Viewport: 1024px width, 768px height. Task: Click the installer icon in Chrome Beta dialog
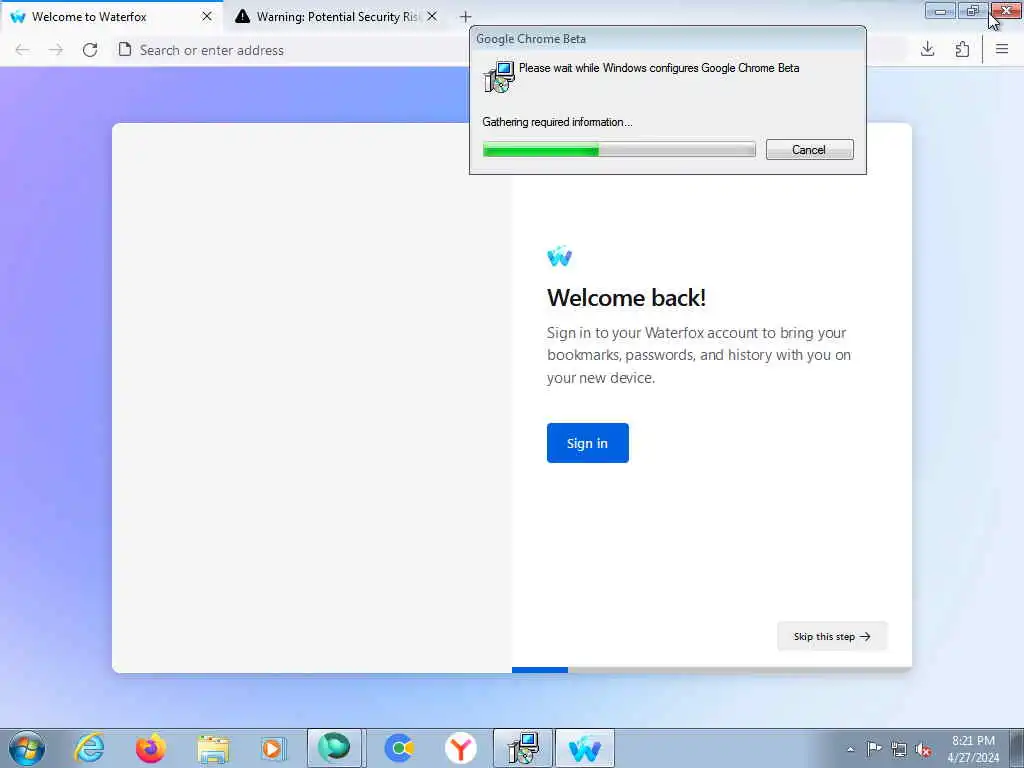(x=499, y=77)
